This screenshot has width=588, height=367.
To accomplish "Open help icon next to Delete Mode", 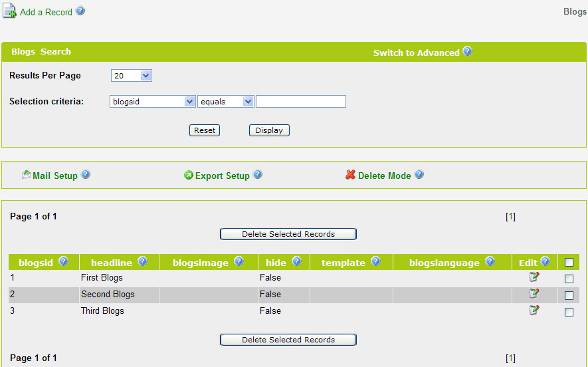I will click(419, 175).
